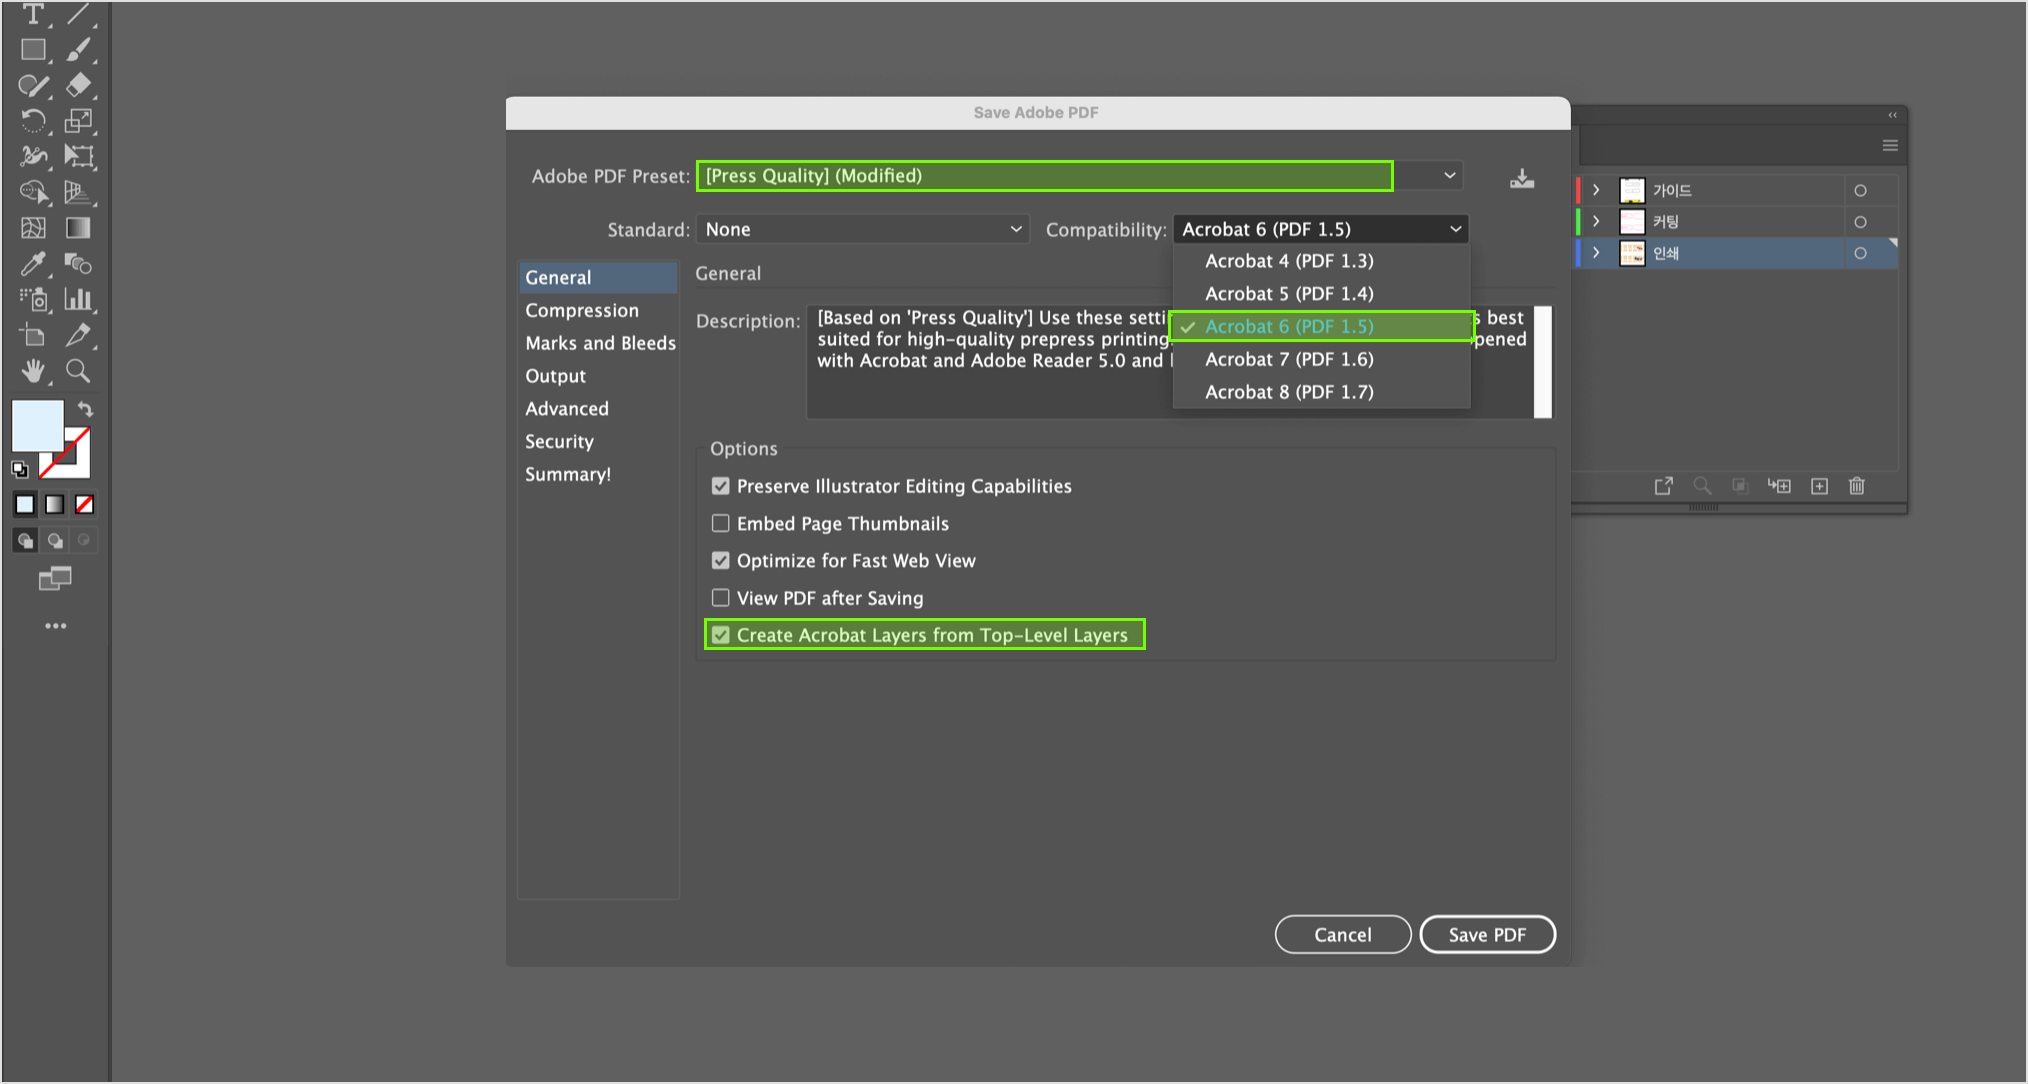Viewport: 2028px width, 1084px height.
Task: Choose Acrobat 8 (PDF 1.7)
Action: click(x=1321, y=392)
